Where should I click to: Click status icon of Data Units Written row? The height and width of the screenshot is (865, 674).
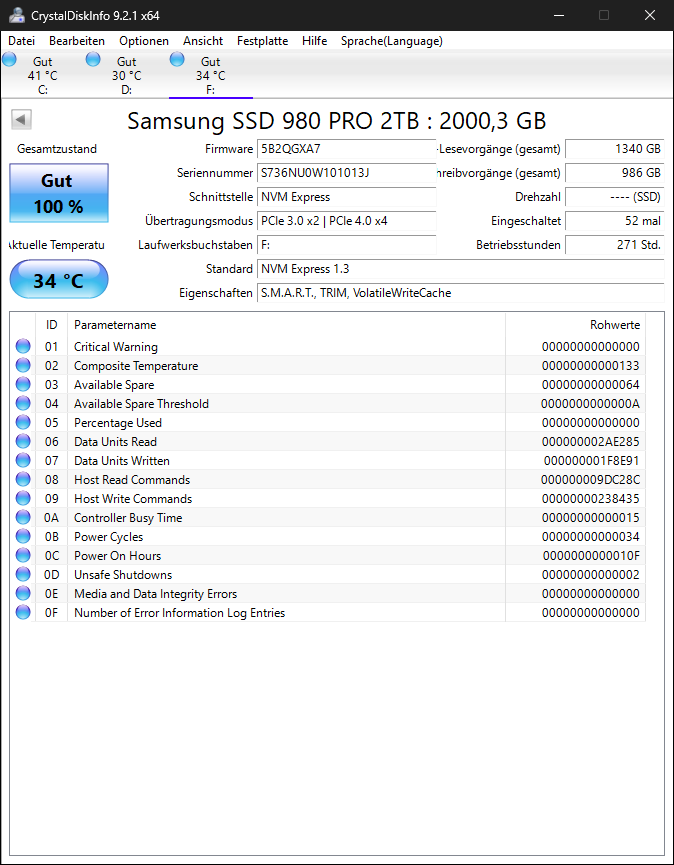(x=23, y=460)
